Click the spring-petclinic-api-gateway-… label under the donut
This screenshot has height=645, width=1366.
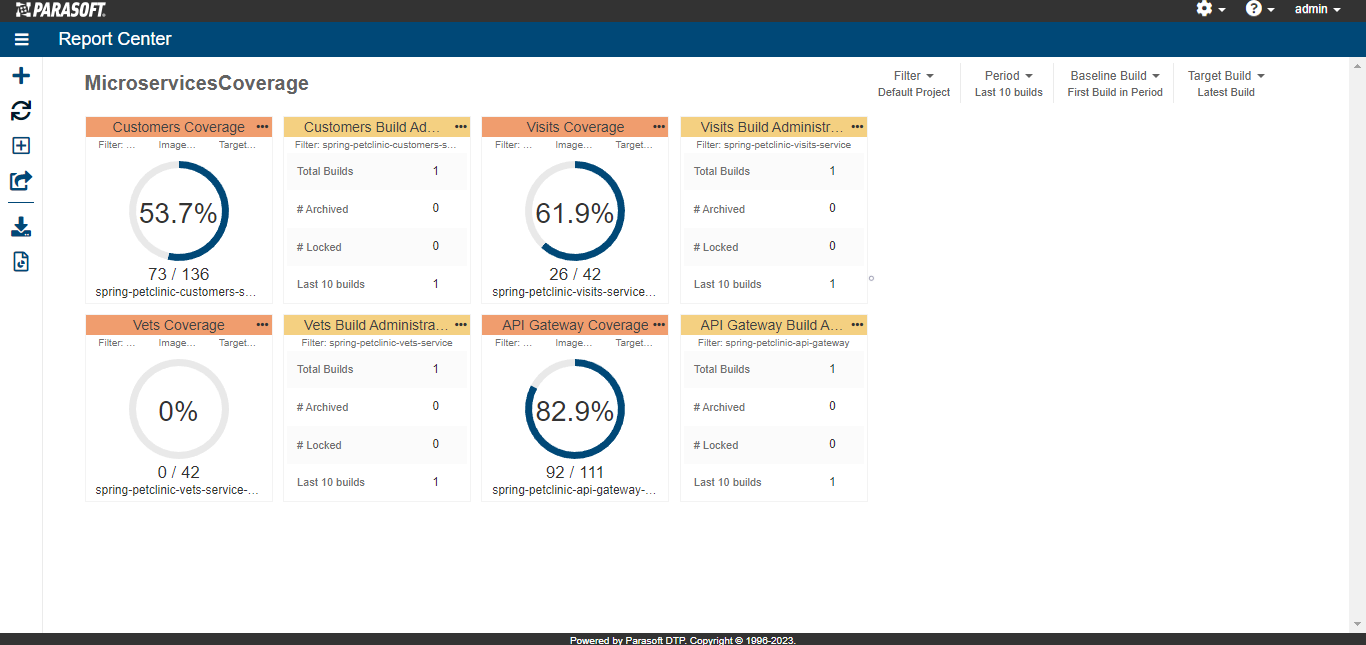point(575,491)
